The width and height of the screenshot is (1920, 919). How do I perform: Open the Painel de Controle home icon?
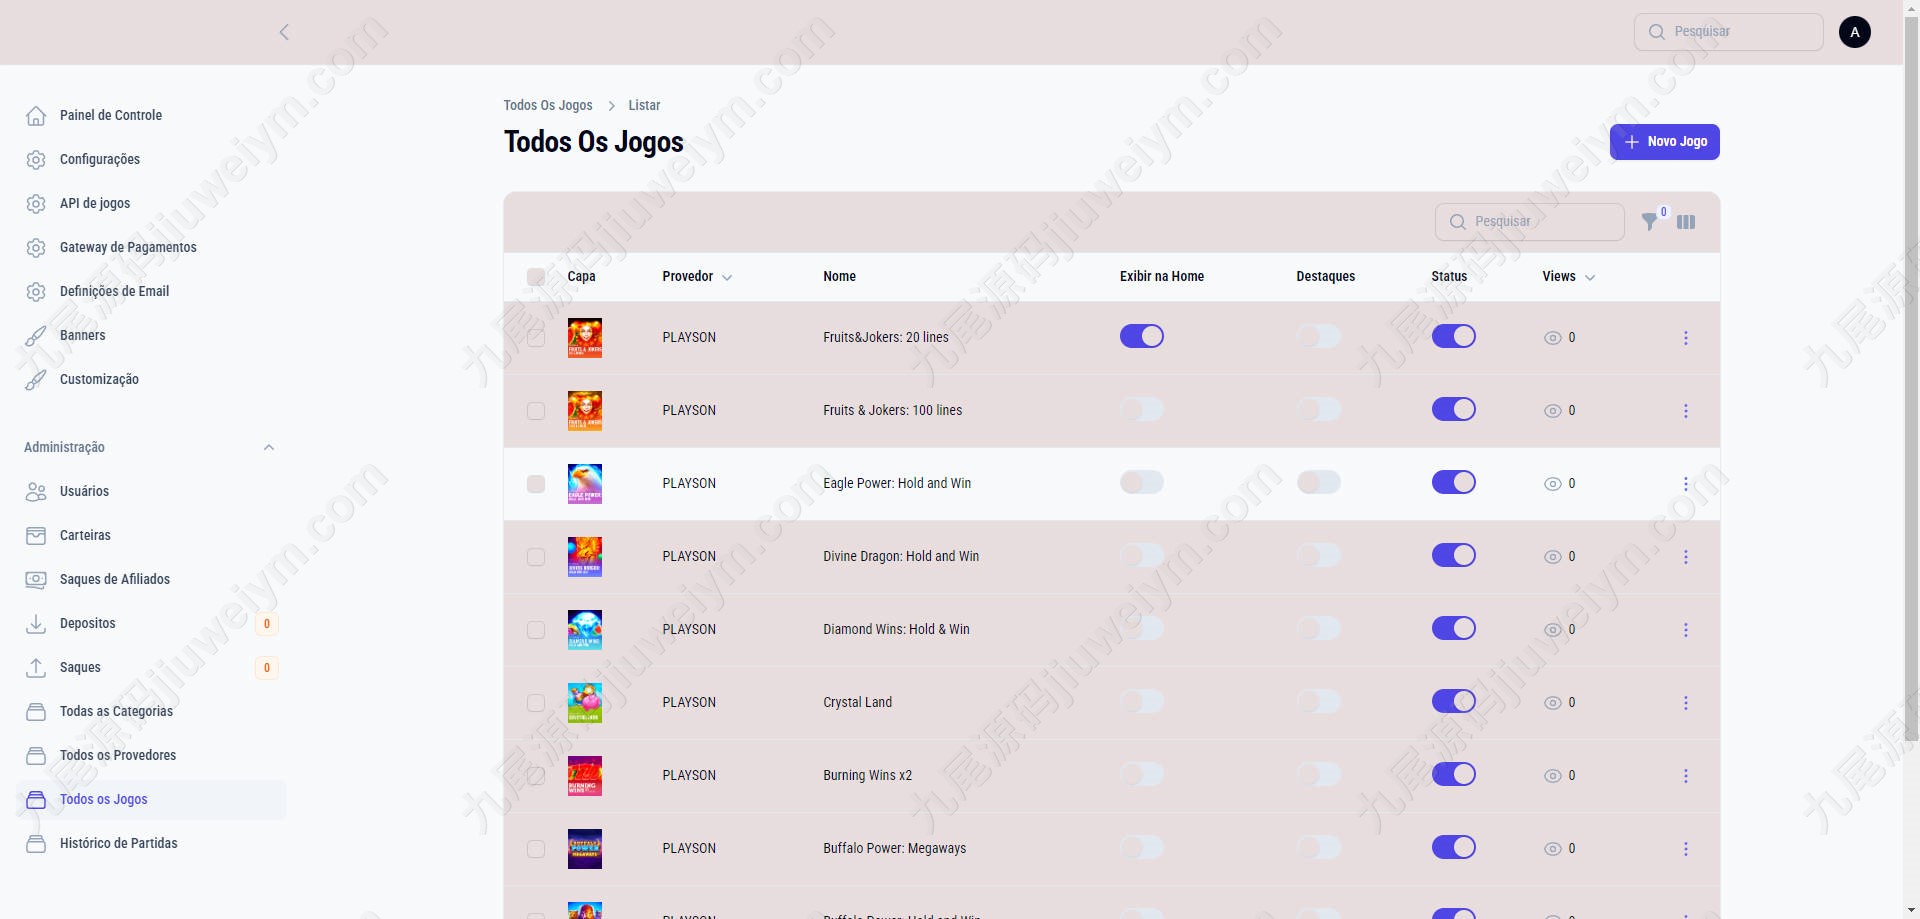[x=36, y=115]
